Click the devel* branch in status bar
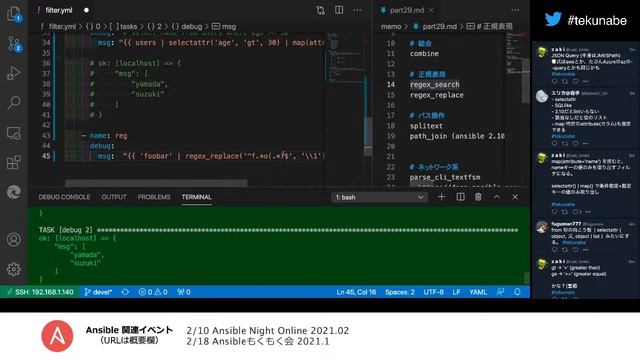The width and height of the screenshot is (640, 360). click(x=98, y=292)
